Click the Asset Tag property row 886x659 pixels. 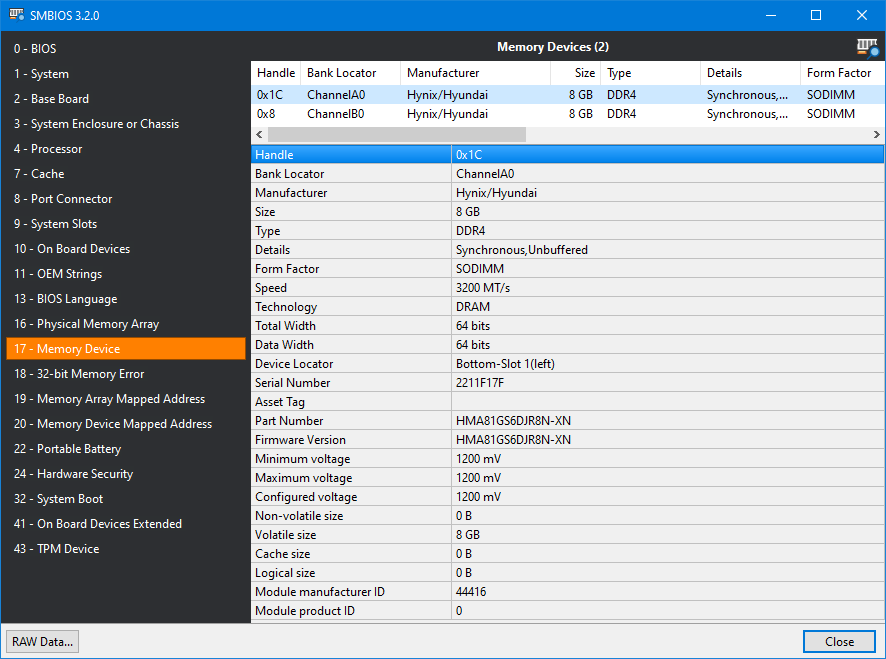(567, 402)
